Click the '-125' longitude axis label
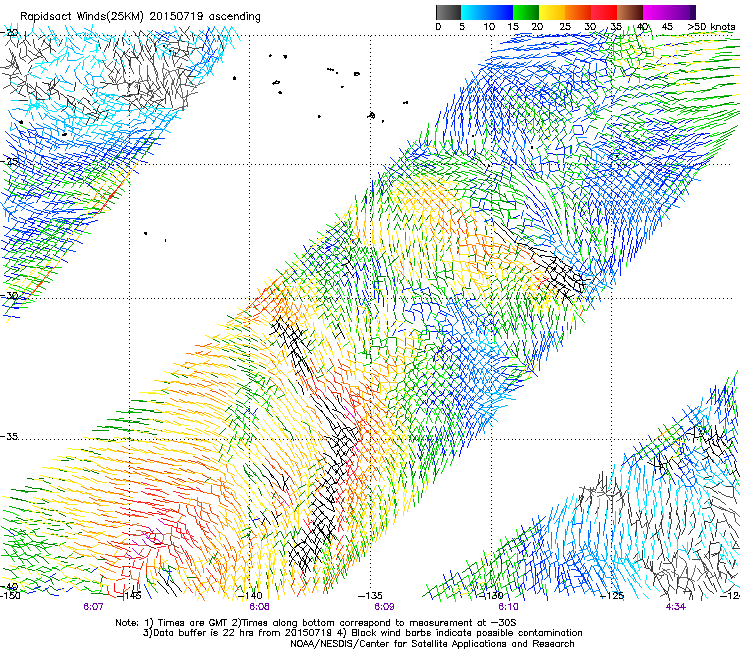This screenshot has height=650, width=740. pos(612,595)
